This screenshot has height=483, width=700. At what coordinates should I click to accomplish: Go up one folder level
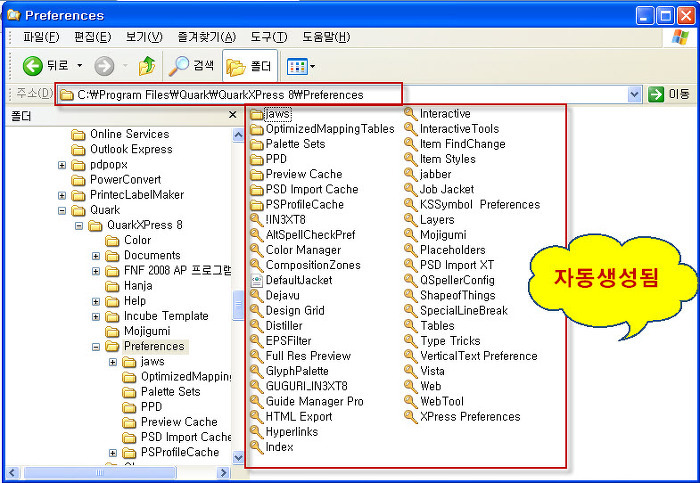147,66
